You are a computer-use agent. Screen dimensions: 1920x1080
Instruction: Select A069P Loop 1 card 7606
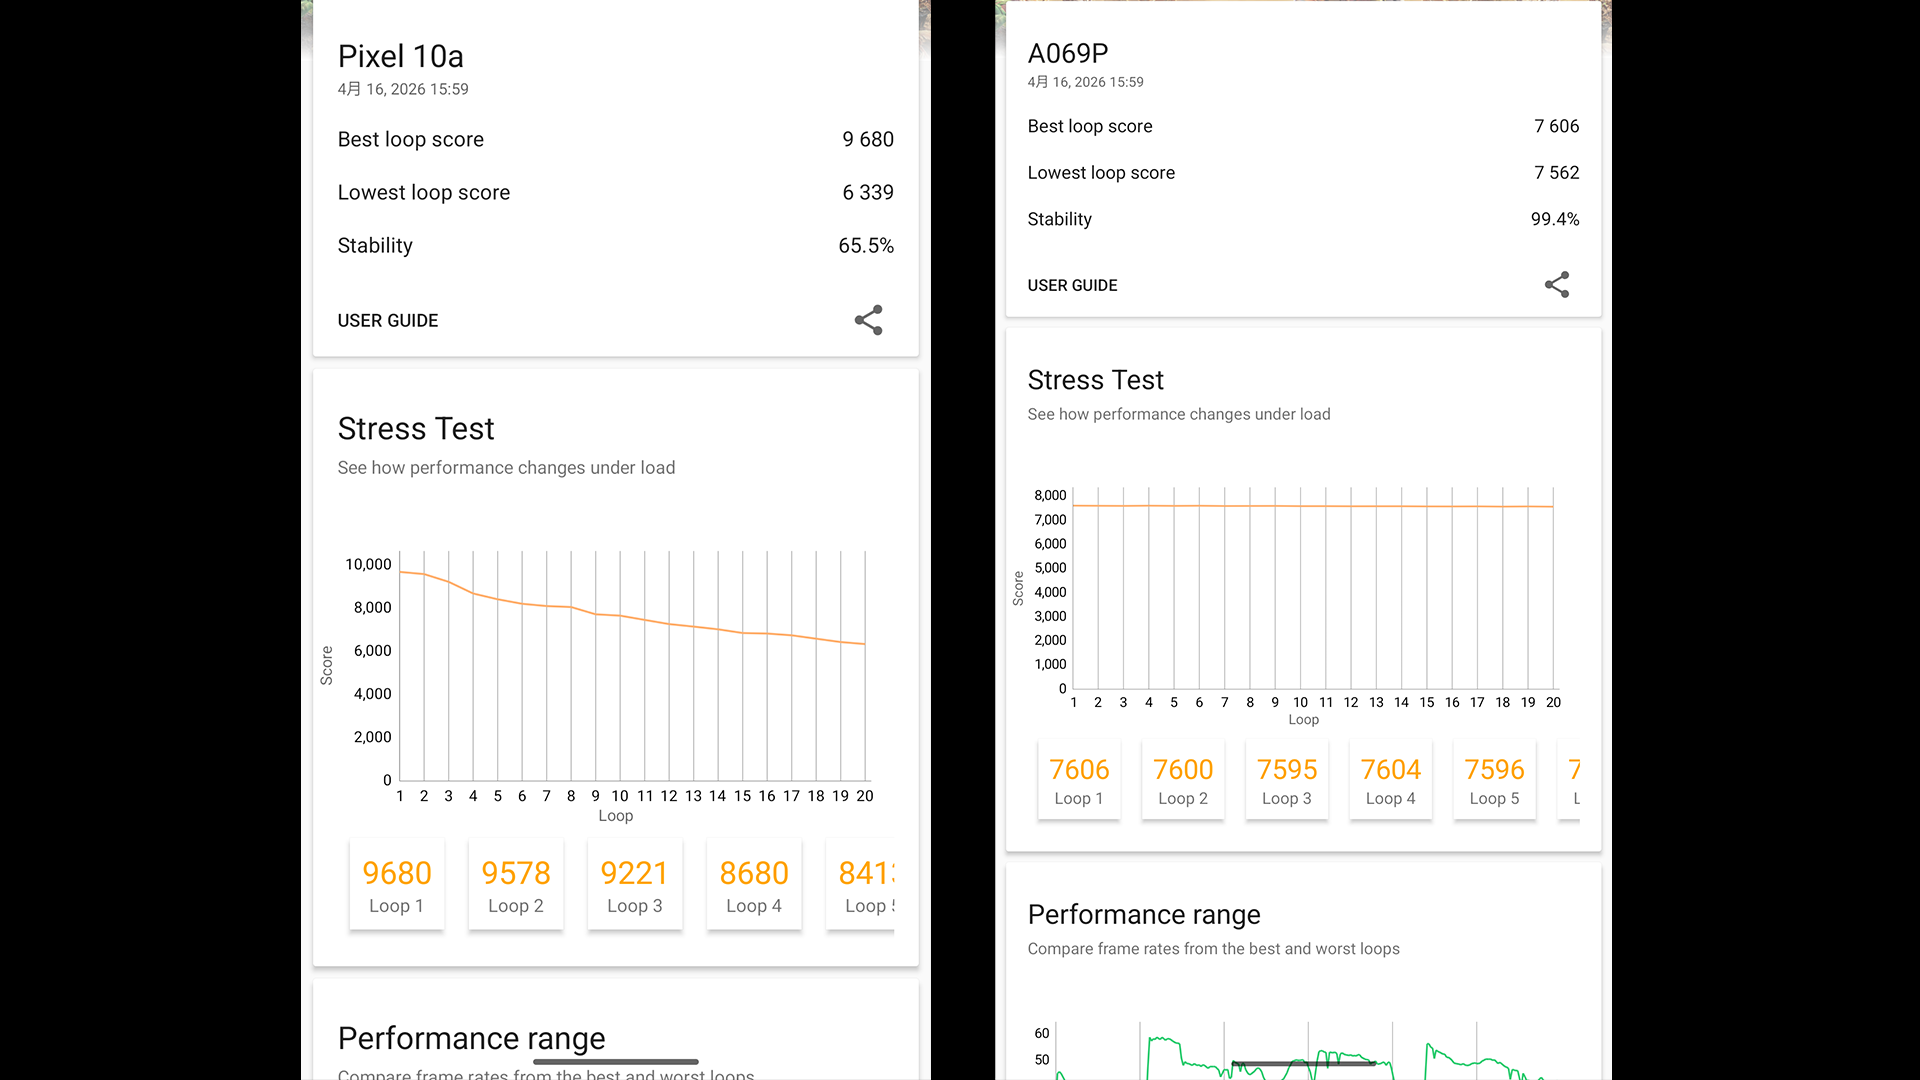(1079, 780)
